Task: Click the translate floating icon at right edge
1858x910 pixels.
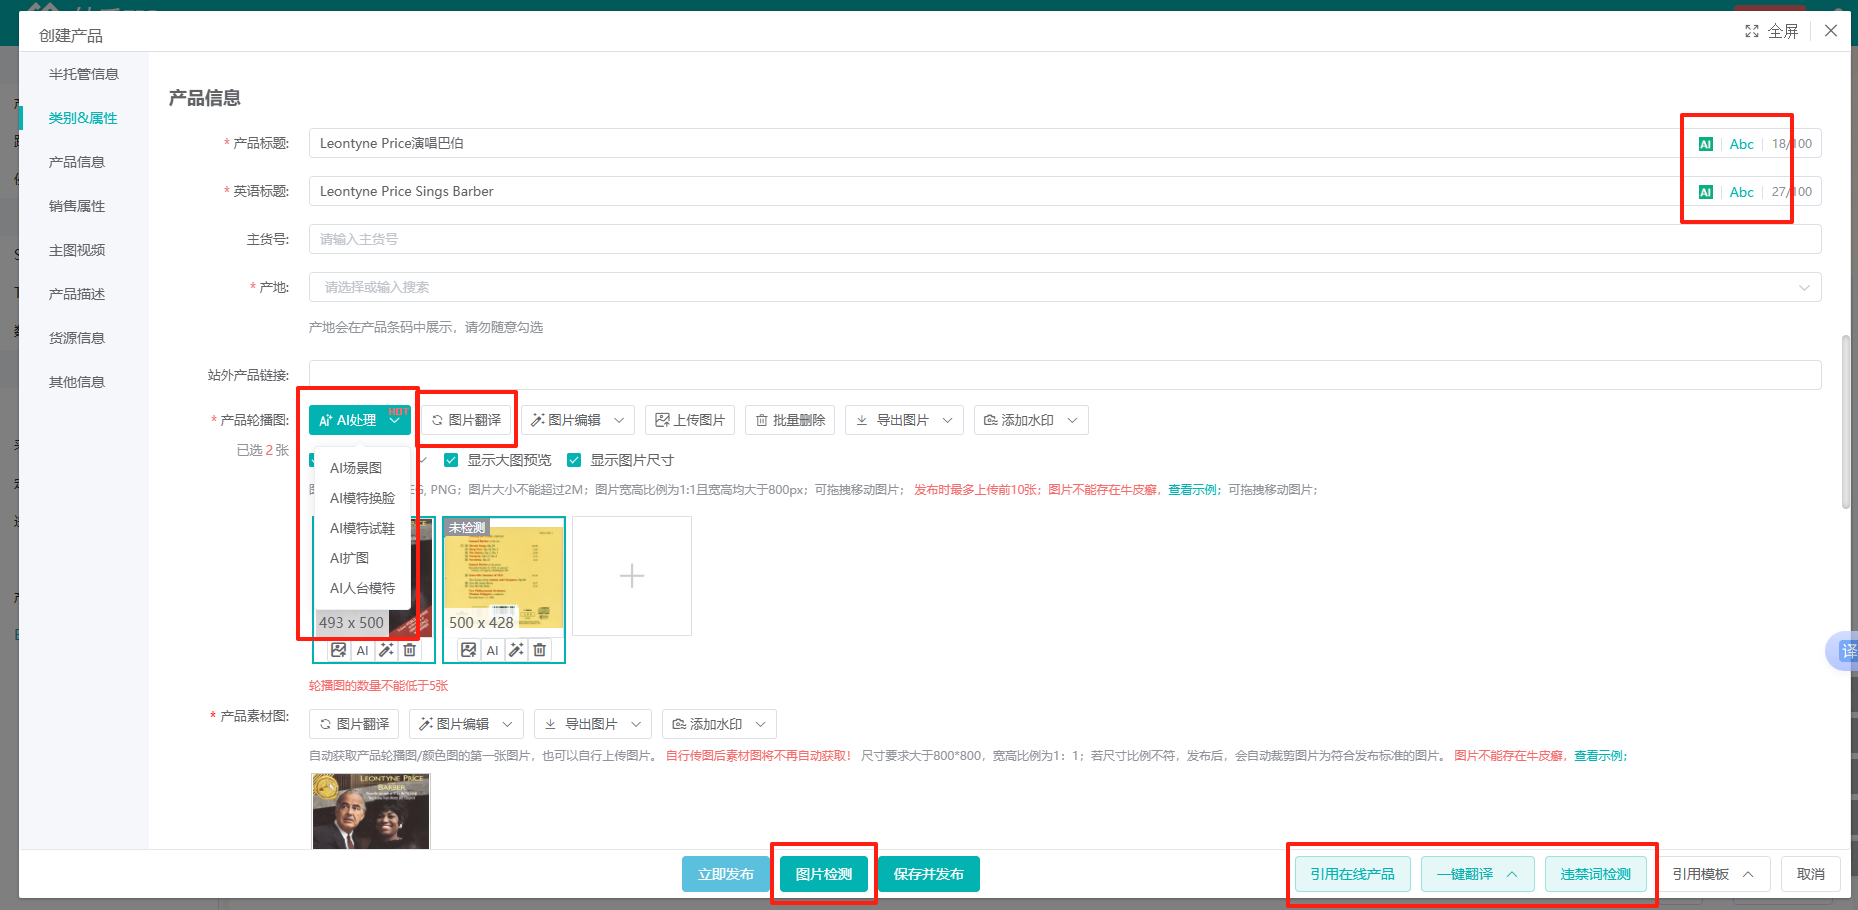Action: pyautogui.click(x=1846, y=651)
